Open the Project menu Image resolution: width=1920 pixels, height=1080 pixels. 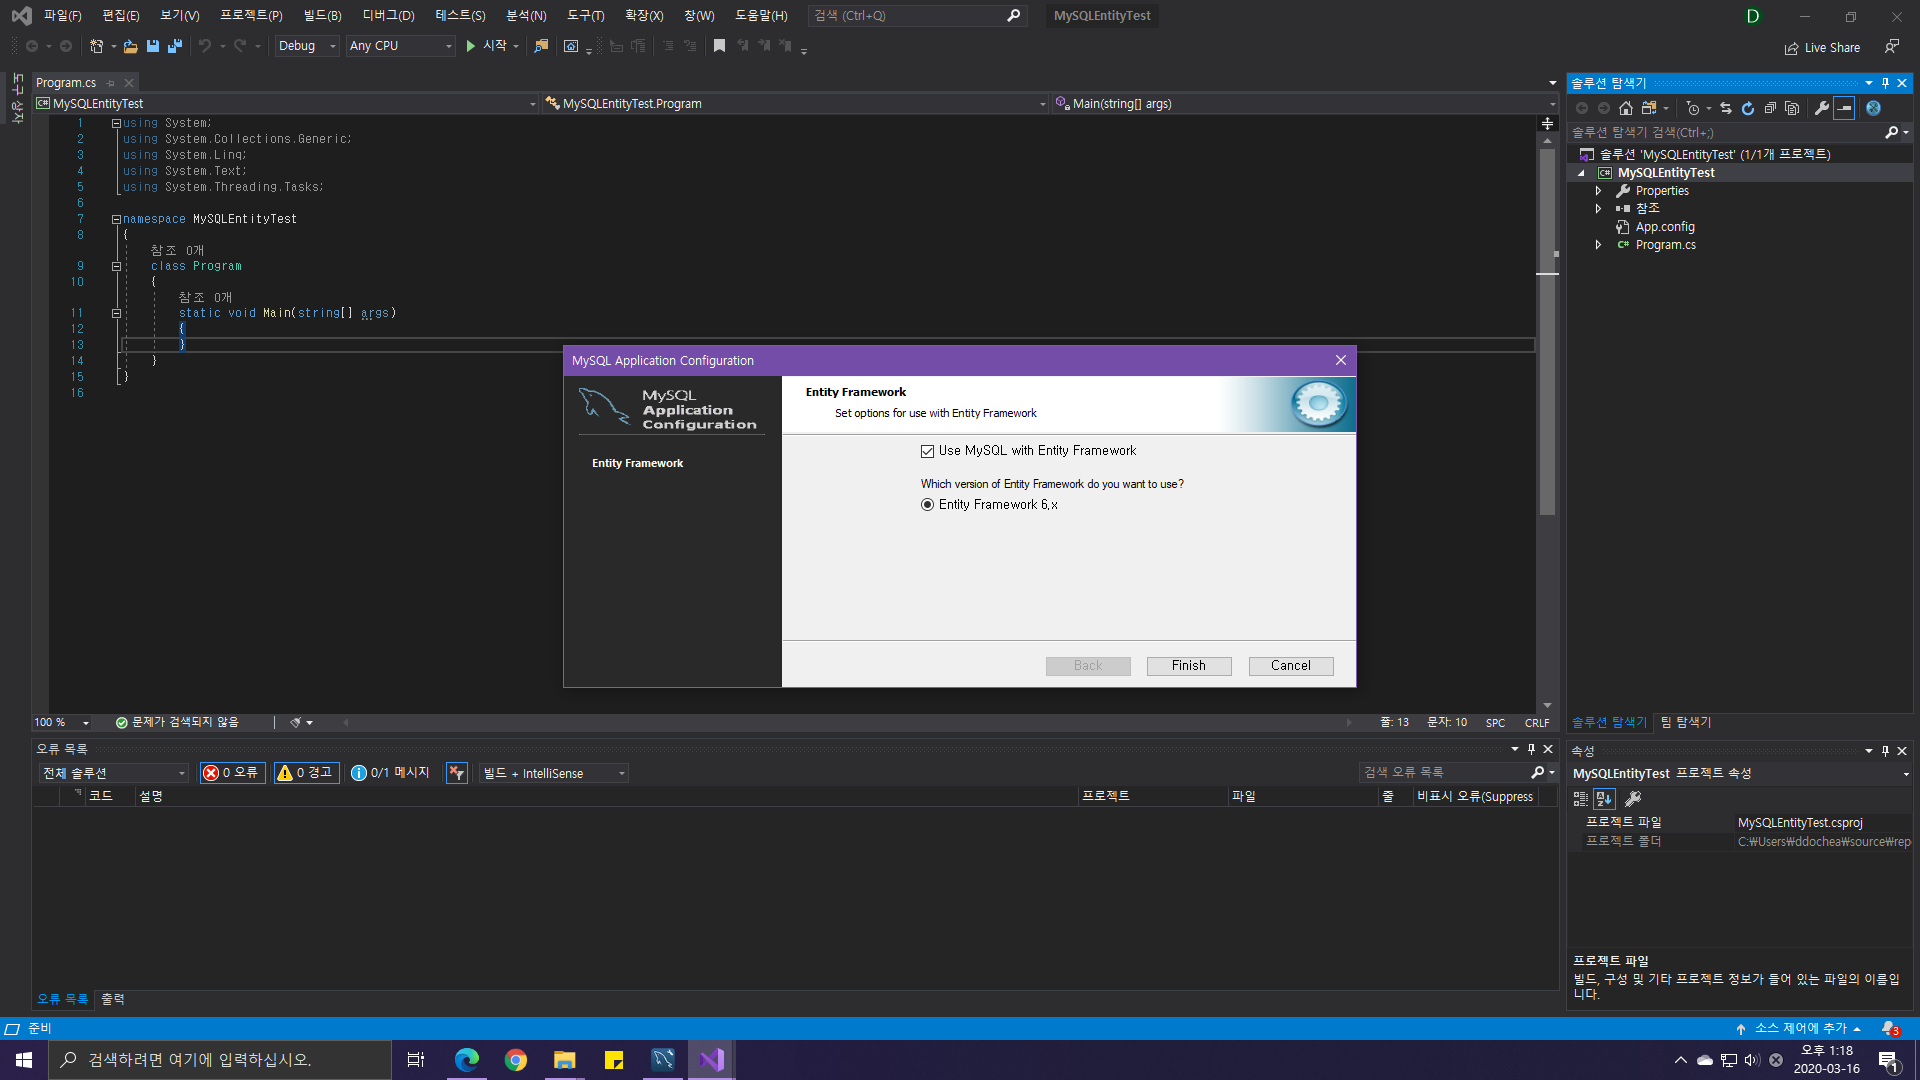[251, 15]
